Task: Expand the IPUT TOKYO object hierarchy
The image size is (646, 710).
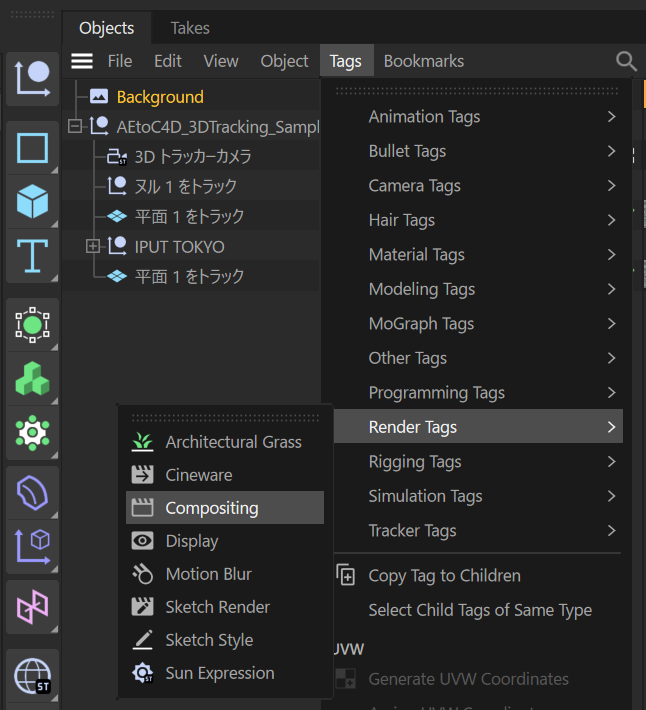Action: click(x=93, y=246)
